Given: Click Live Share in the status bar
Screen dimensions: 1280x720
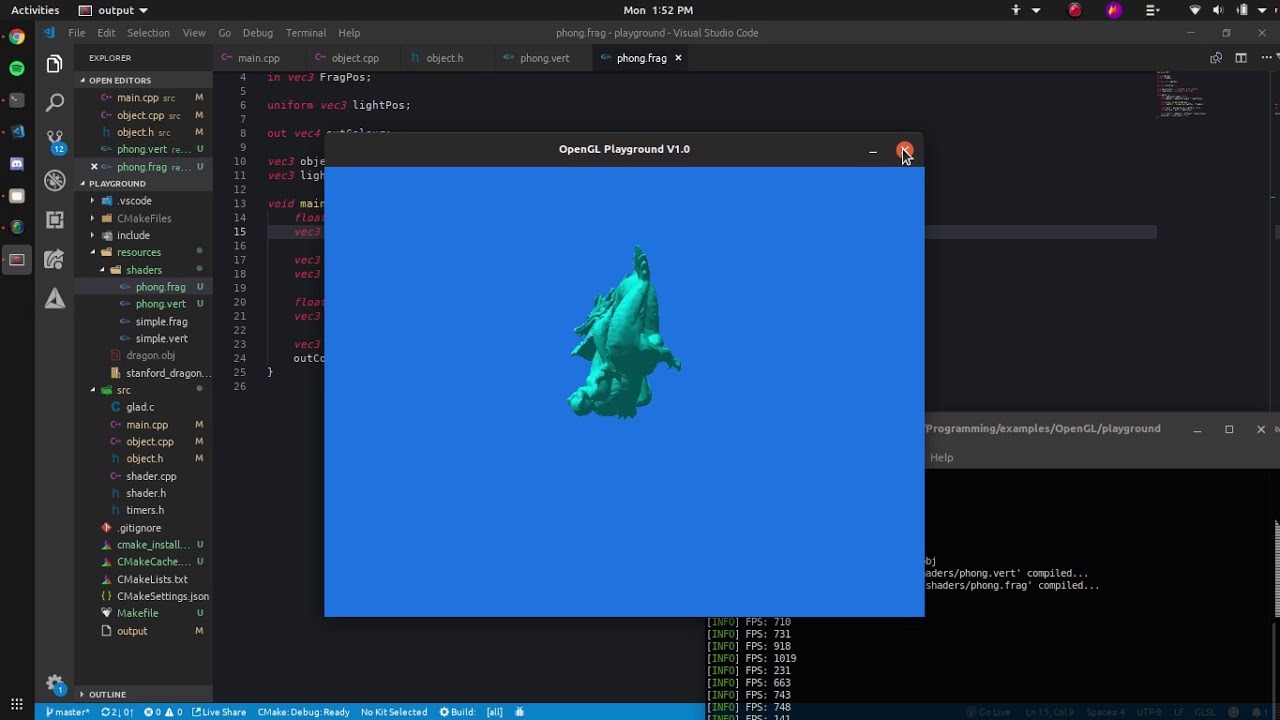Looking at the screenshot, I should click(x=219, y=712).
